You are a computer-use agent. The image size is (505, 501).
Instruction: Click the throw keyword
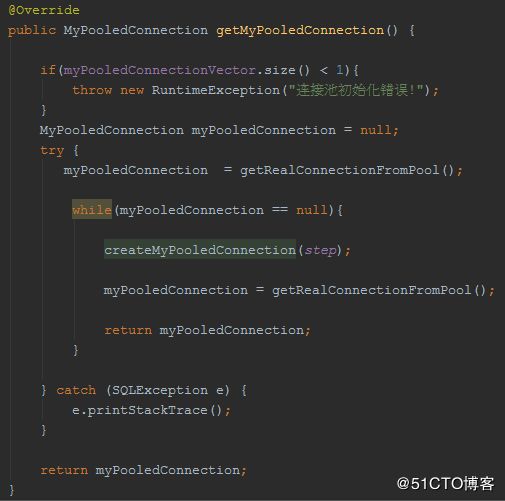pos(92,90)
